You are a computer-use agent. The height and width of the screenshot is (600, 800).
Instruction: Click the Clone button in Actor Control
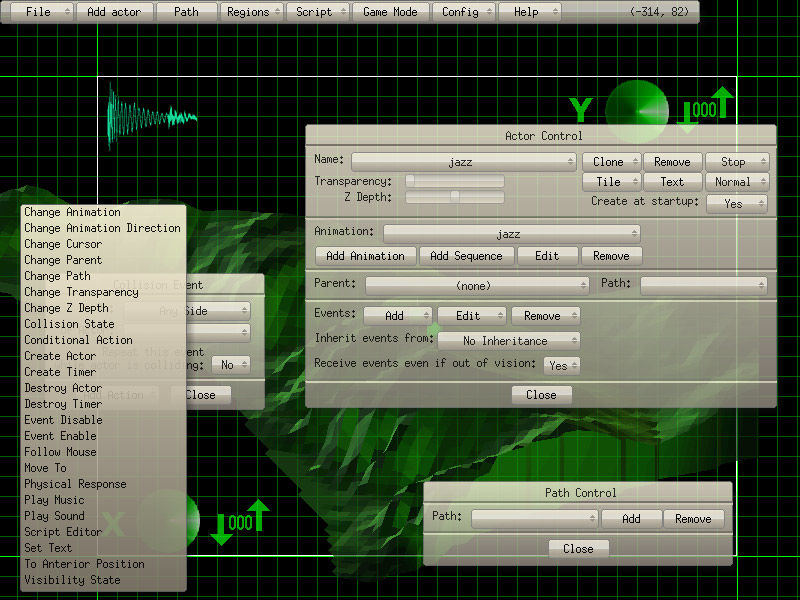coord(610,161)
